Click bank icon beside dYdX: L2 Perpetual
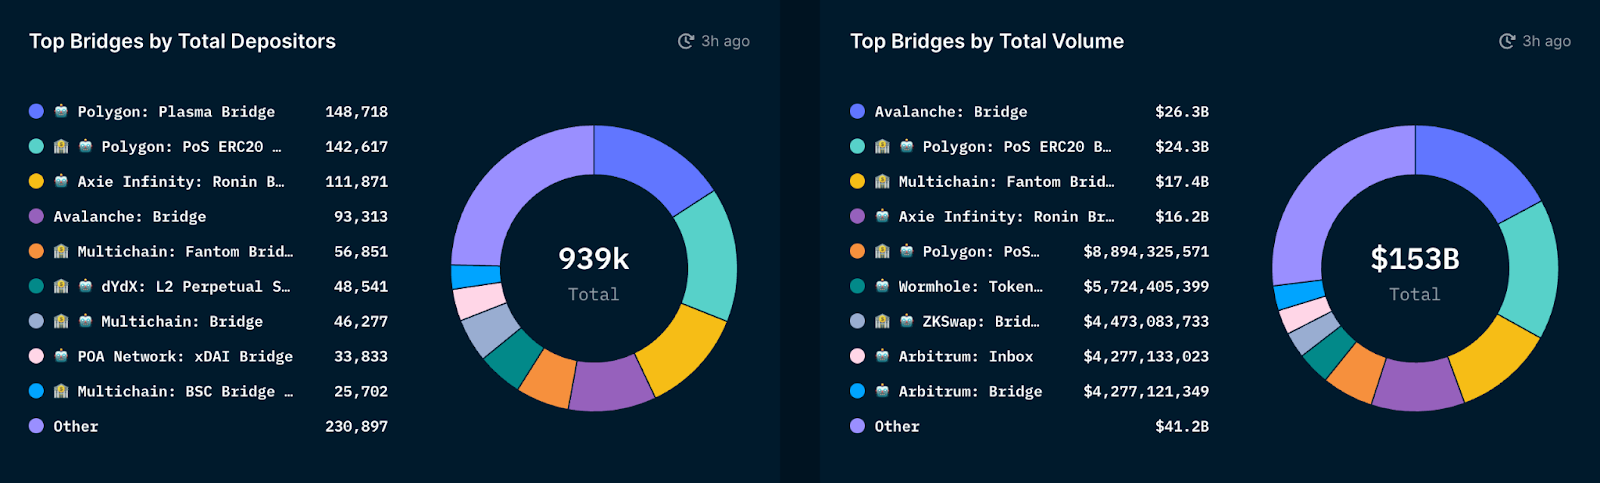 pos(61,286)
